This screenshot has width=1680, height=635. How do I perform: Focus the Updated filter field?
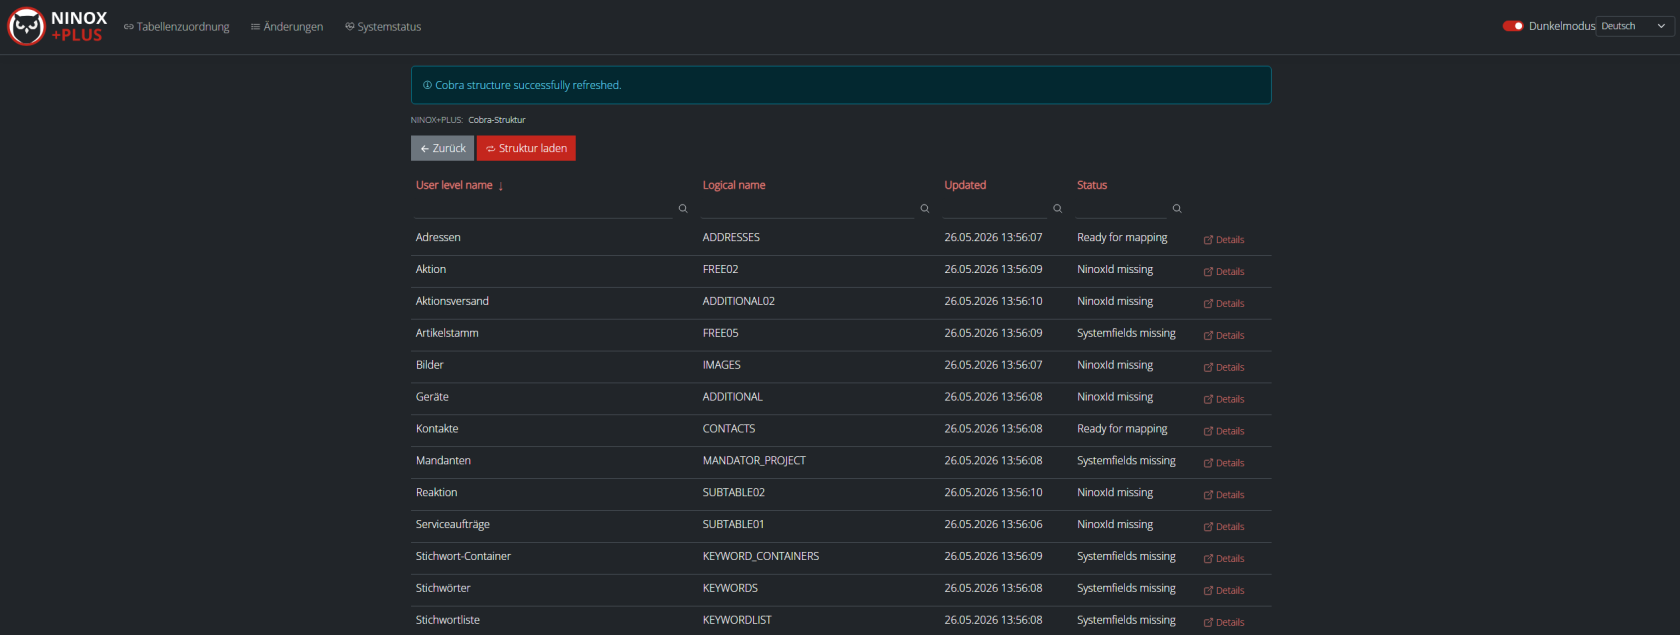(x=995, y=208)
